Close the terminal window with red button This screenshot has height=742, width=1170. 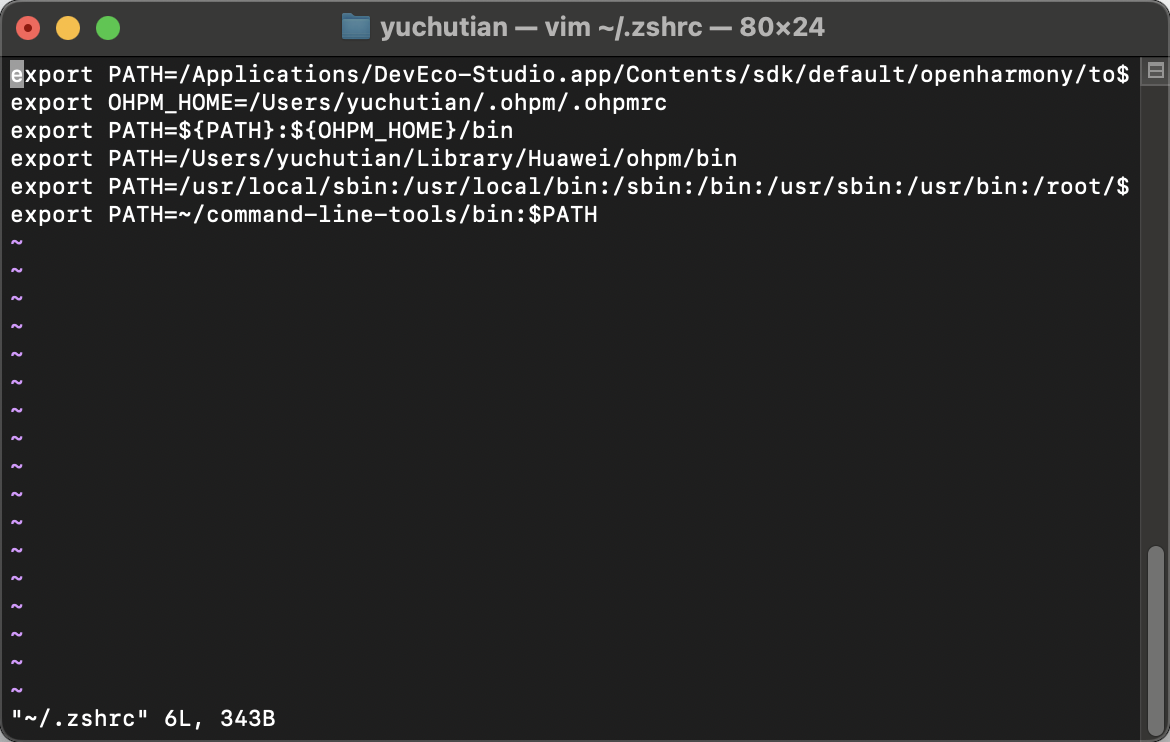coord(28,28)
